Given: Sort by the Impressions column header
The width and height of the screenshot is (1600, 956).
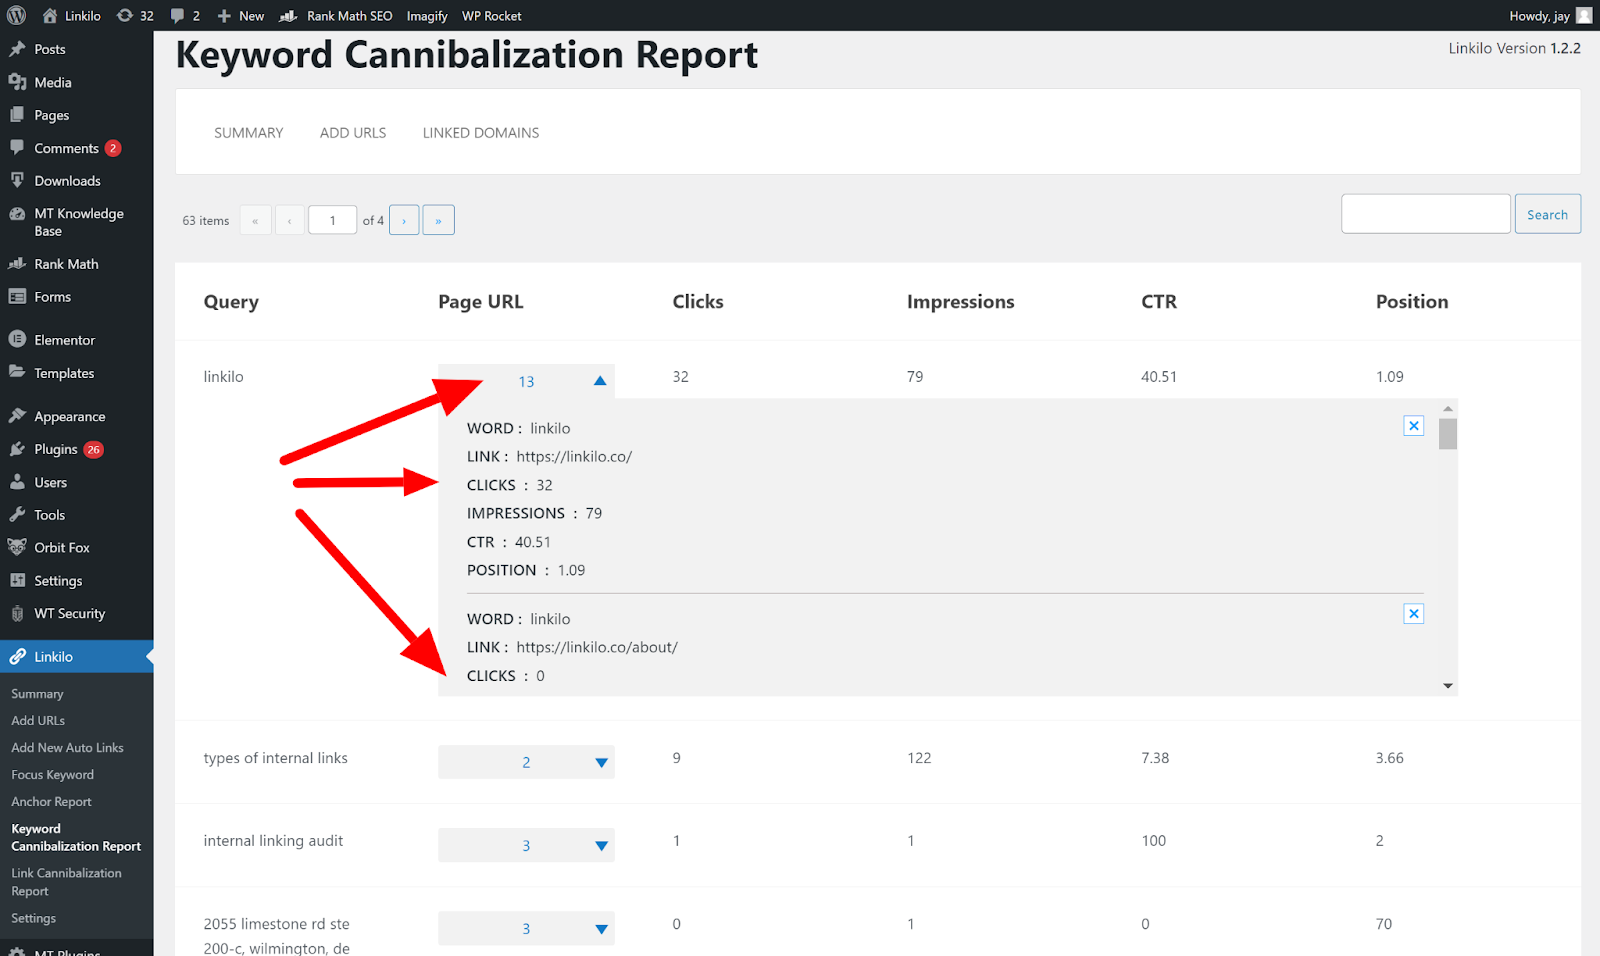Looking at the screenshot, I should (961, 302).
